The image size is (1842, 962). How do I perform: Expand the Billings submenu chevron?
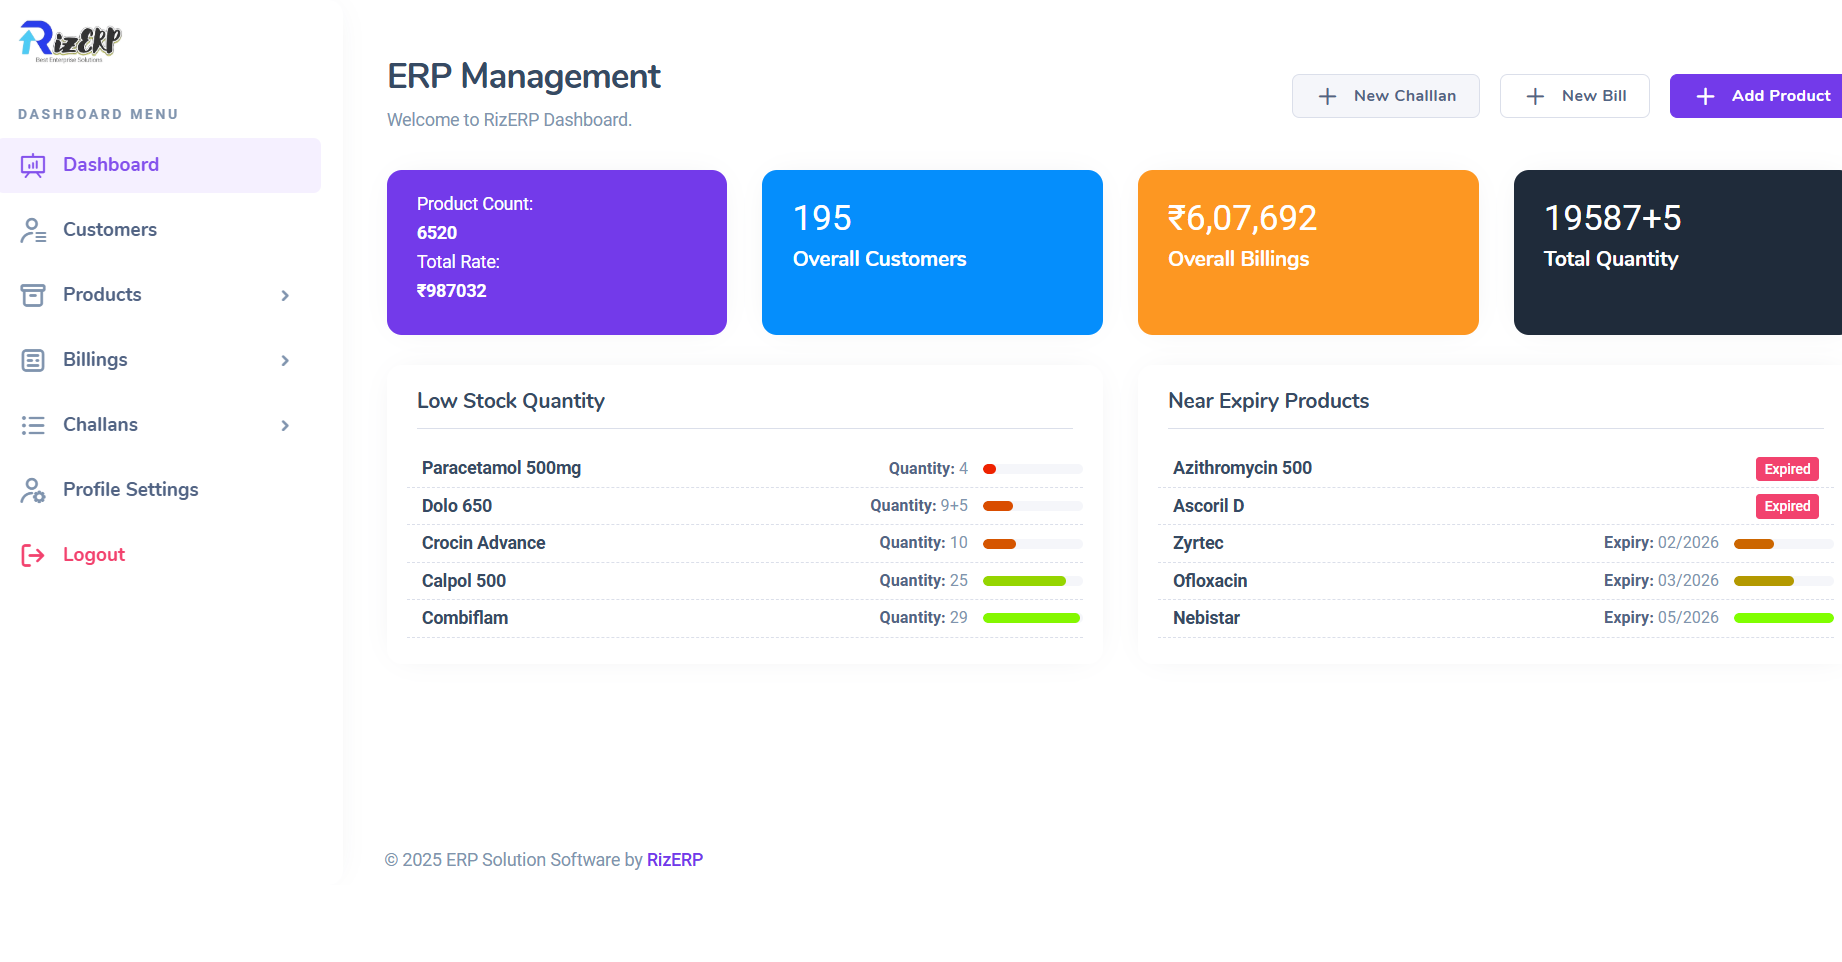point(285,360)
